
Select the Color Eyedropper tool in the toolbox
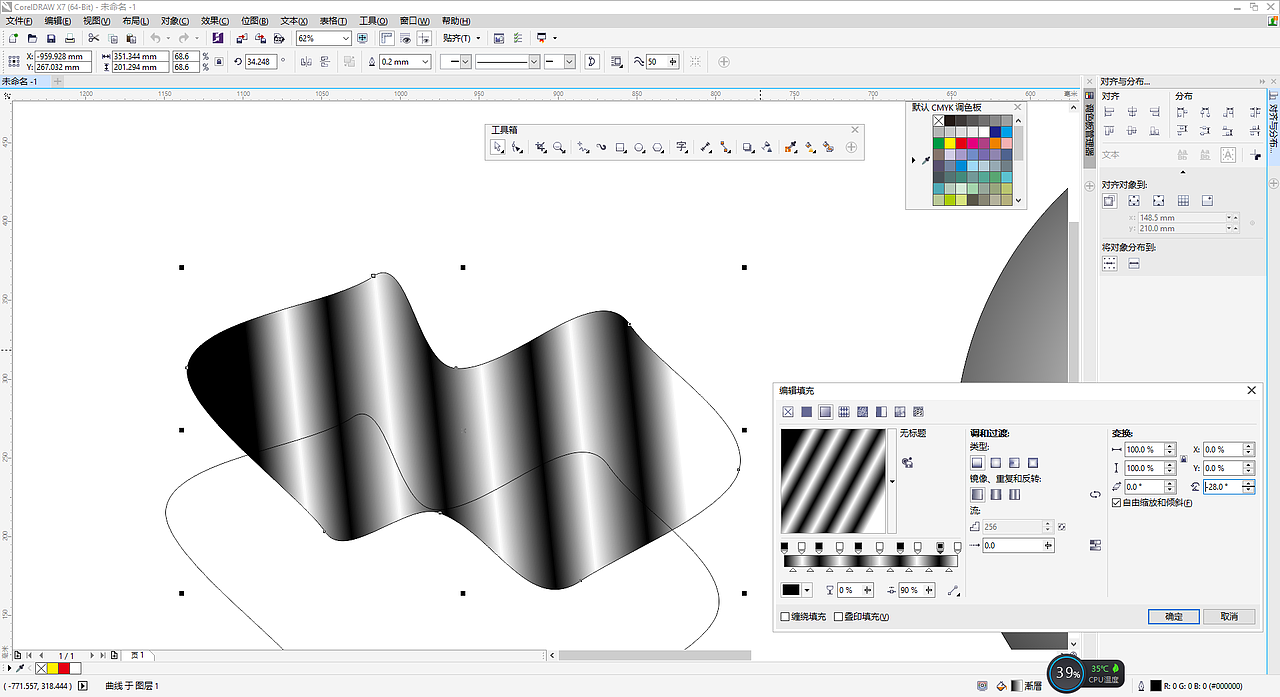click(791, 147)
